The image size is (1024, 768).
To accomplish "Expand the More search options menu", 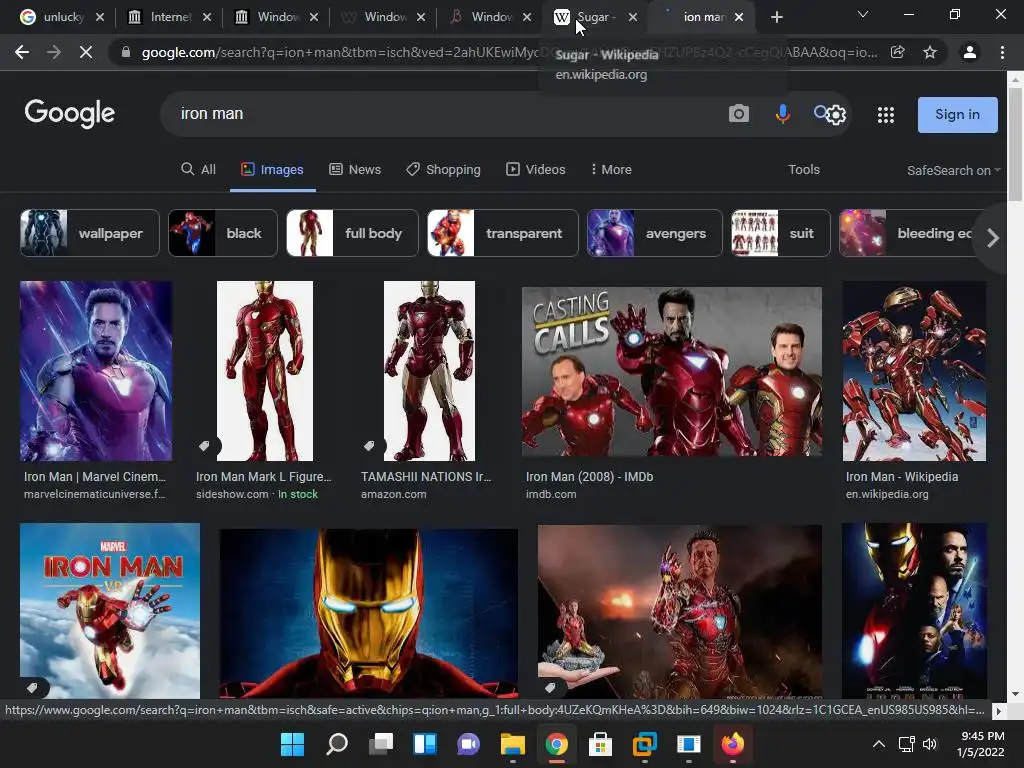I will click(611, 170).
